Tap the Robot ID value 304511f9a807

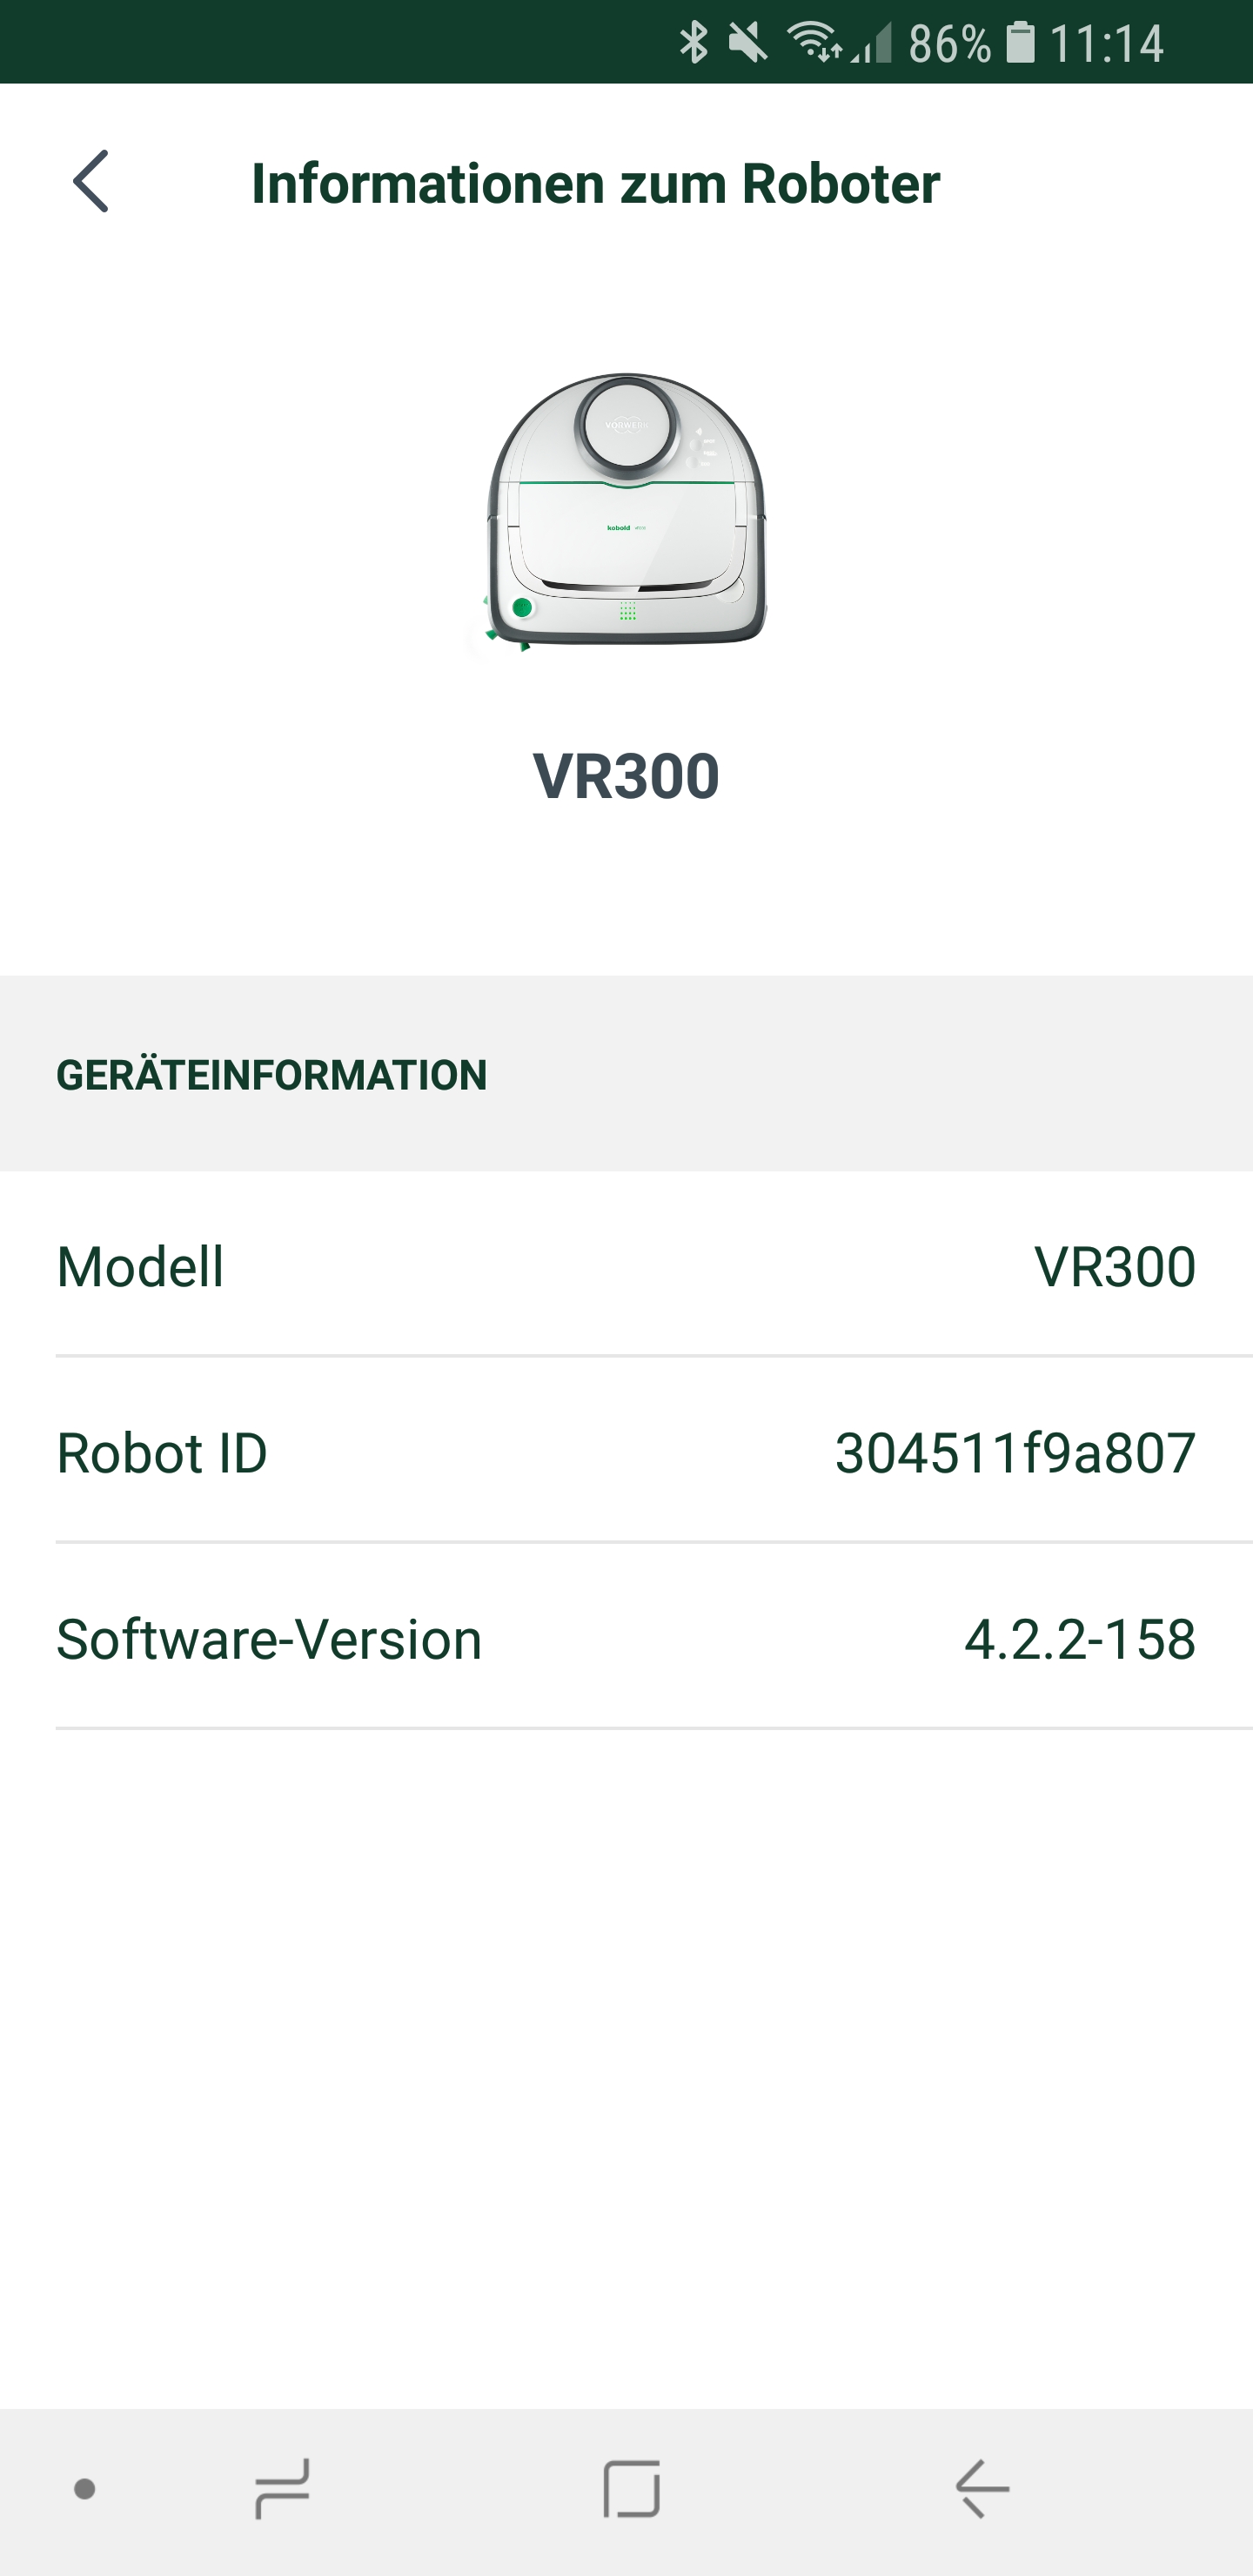coord(1015,1453)
